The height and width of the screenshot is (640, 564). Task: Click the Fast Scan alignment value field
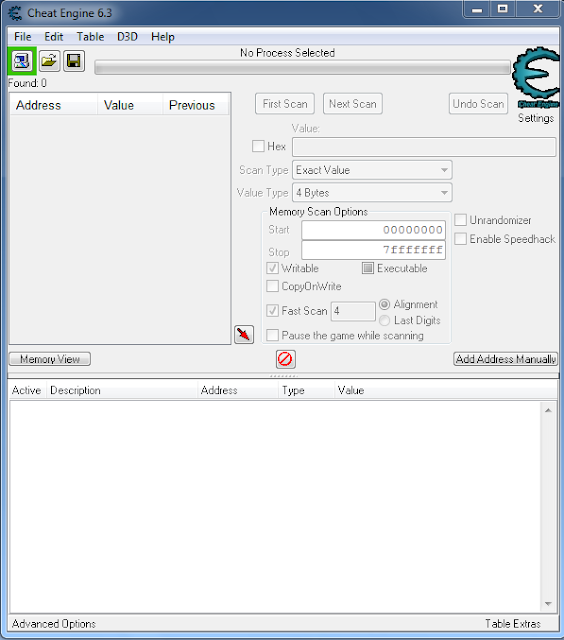353,311
